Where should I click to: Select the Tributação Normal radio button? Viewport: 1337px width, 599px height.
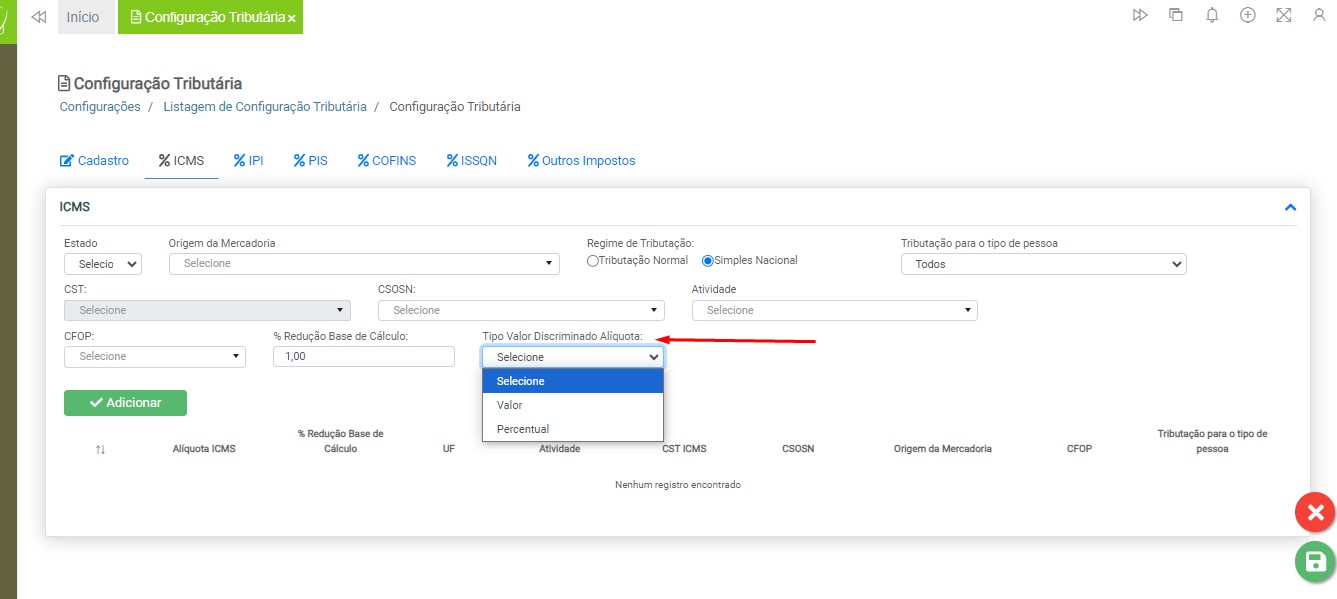[x=593, y=261]
